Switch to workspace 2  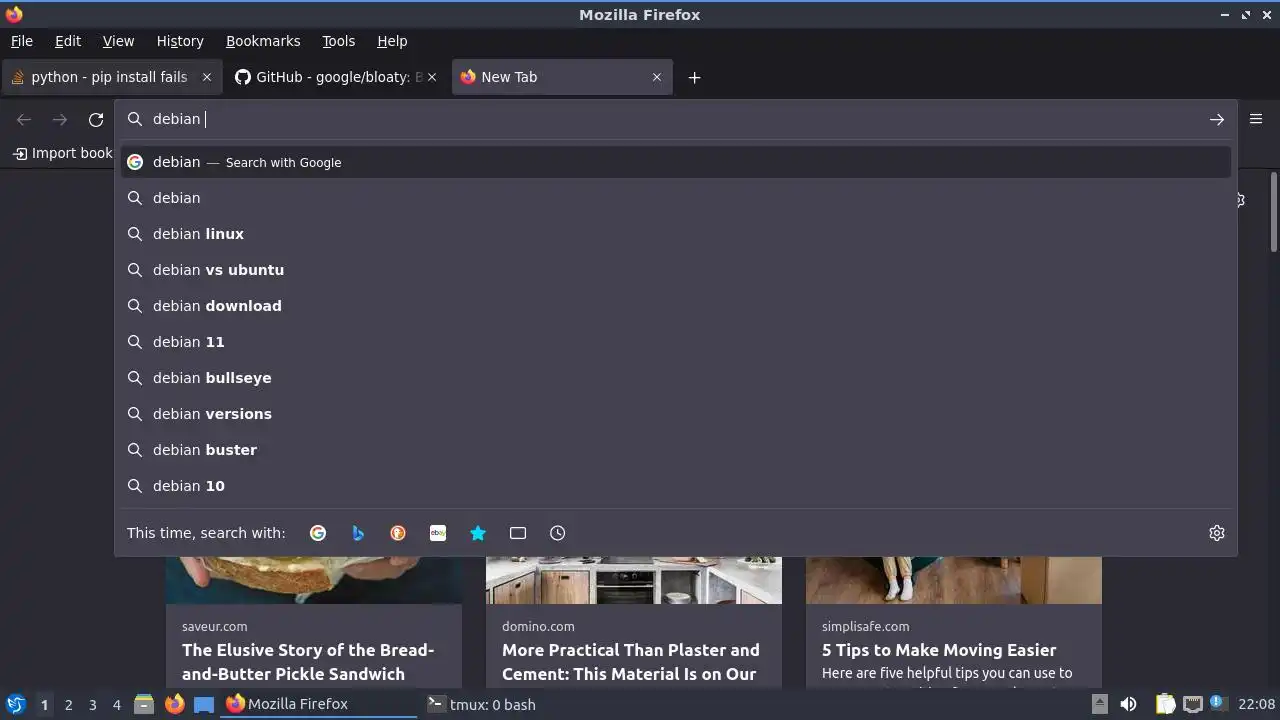pyautogui.click(x=68, y=704)
